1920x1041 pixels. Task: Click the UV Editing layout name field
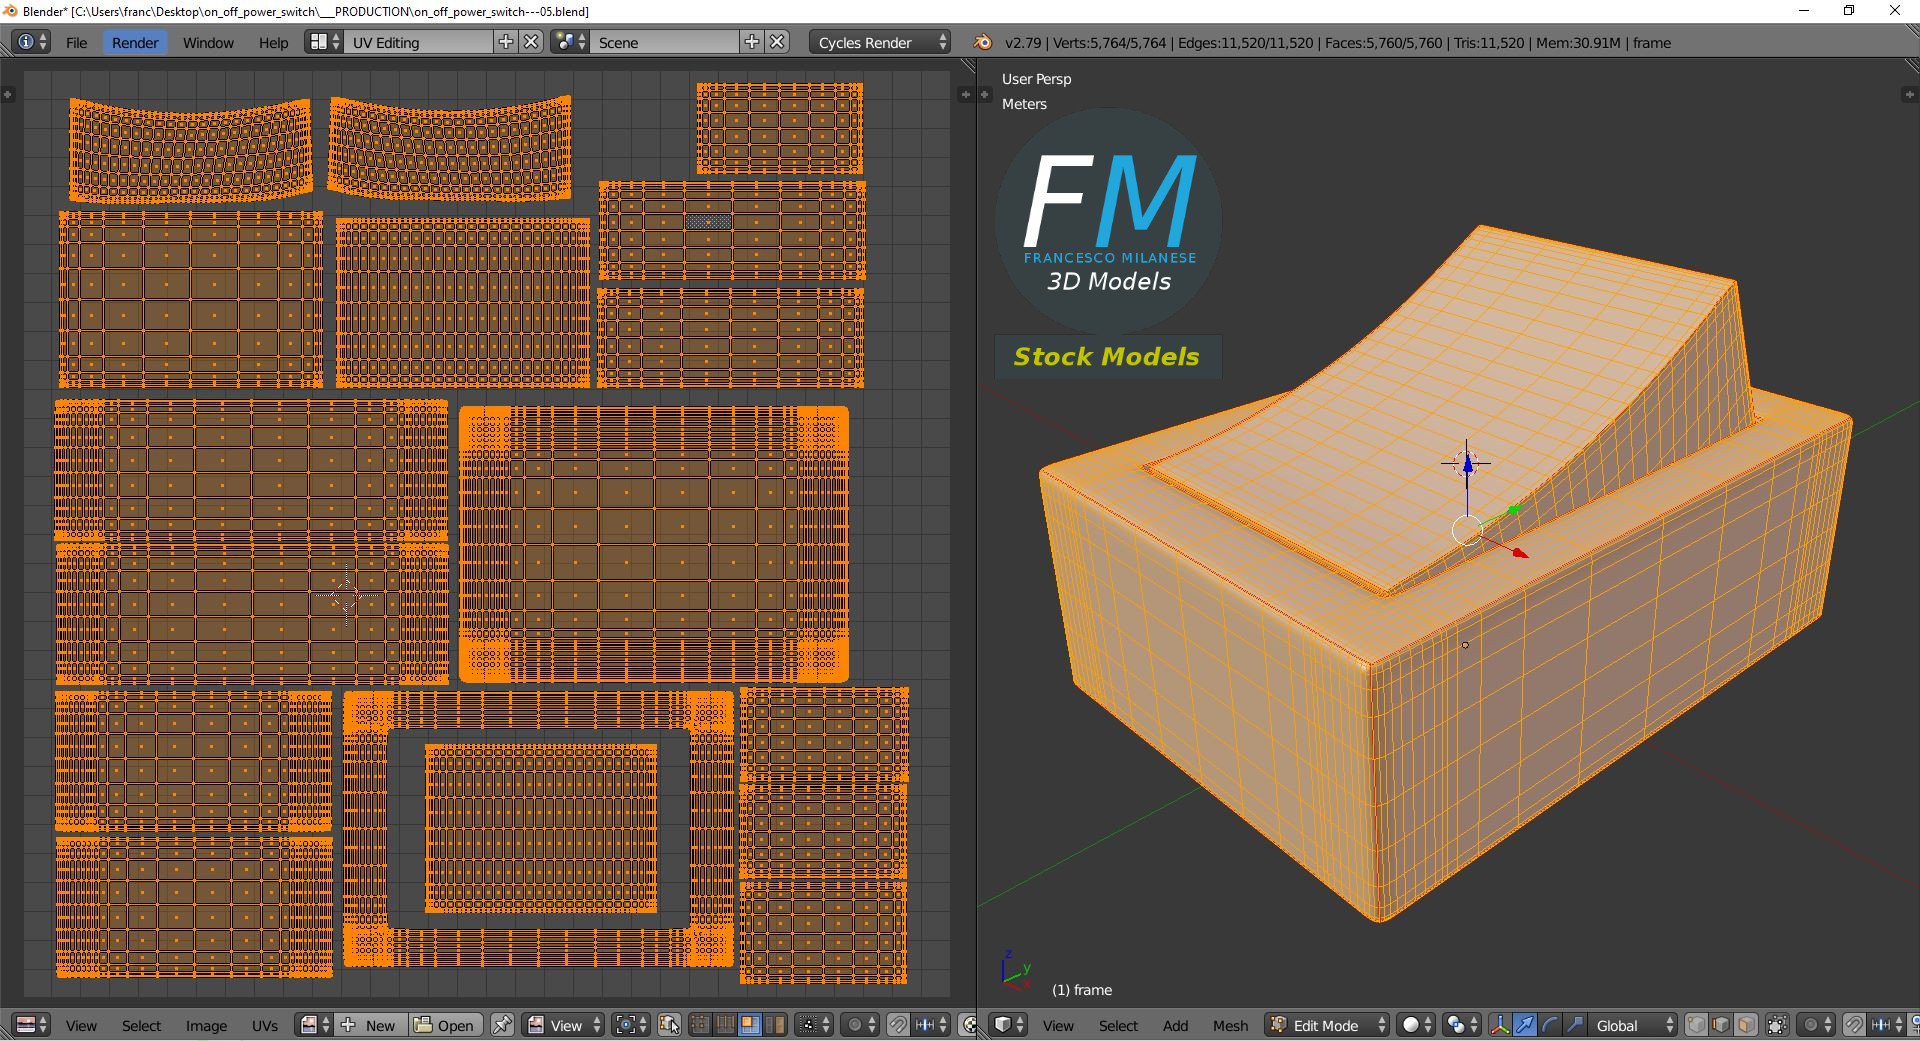point(419,42)
